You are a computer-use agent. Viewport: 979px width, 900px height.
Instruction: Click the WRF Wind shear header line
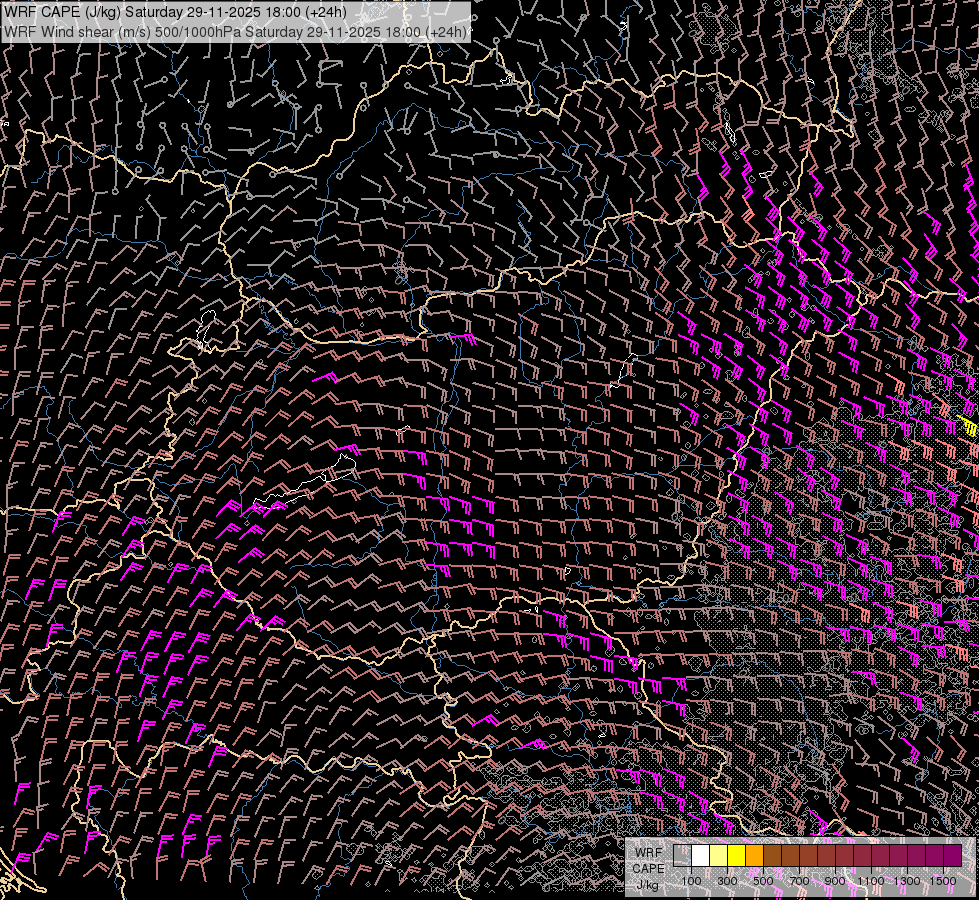[235, 31]
